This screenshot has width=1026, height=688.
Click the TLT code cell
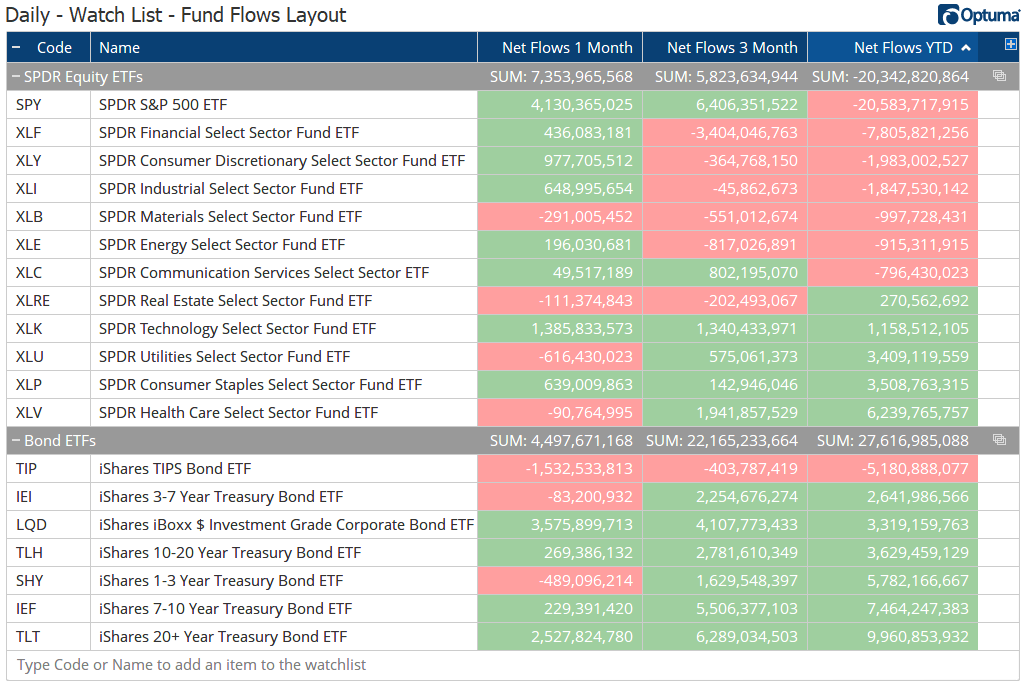(48, 638)
